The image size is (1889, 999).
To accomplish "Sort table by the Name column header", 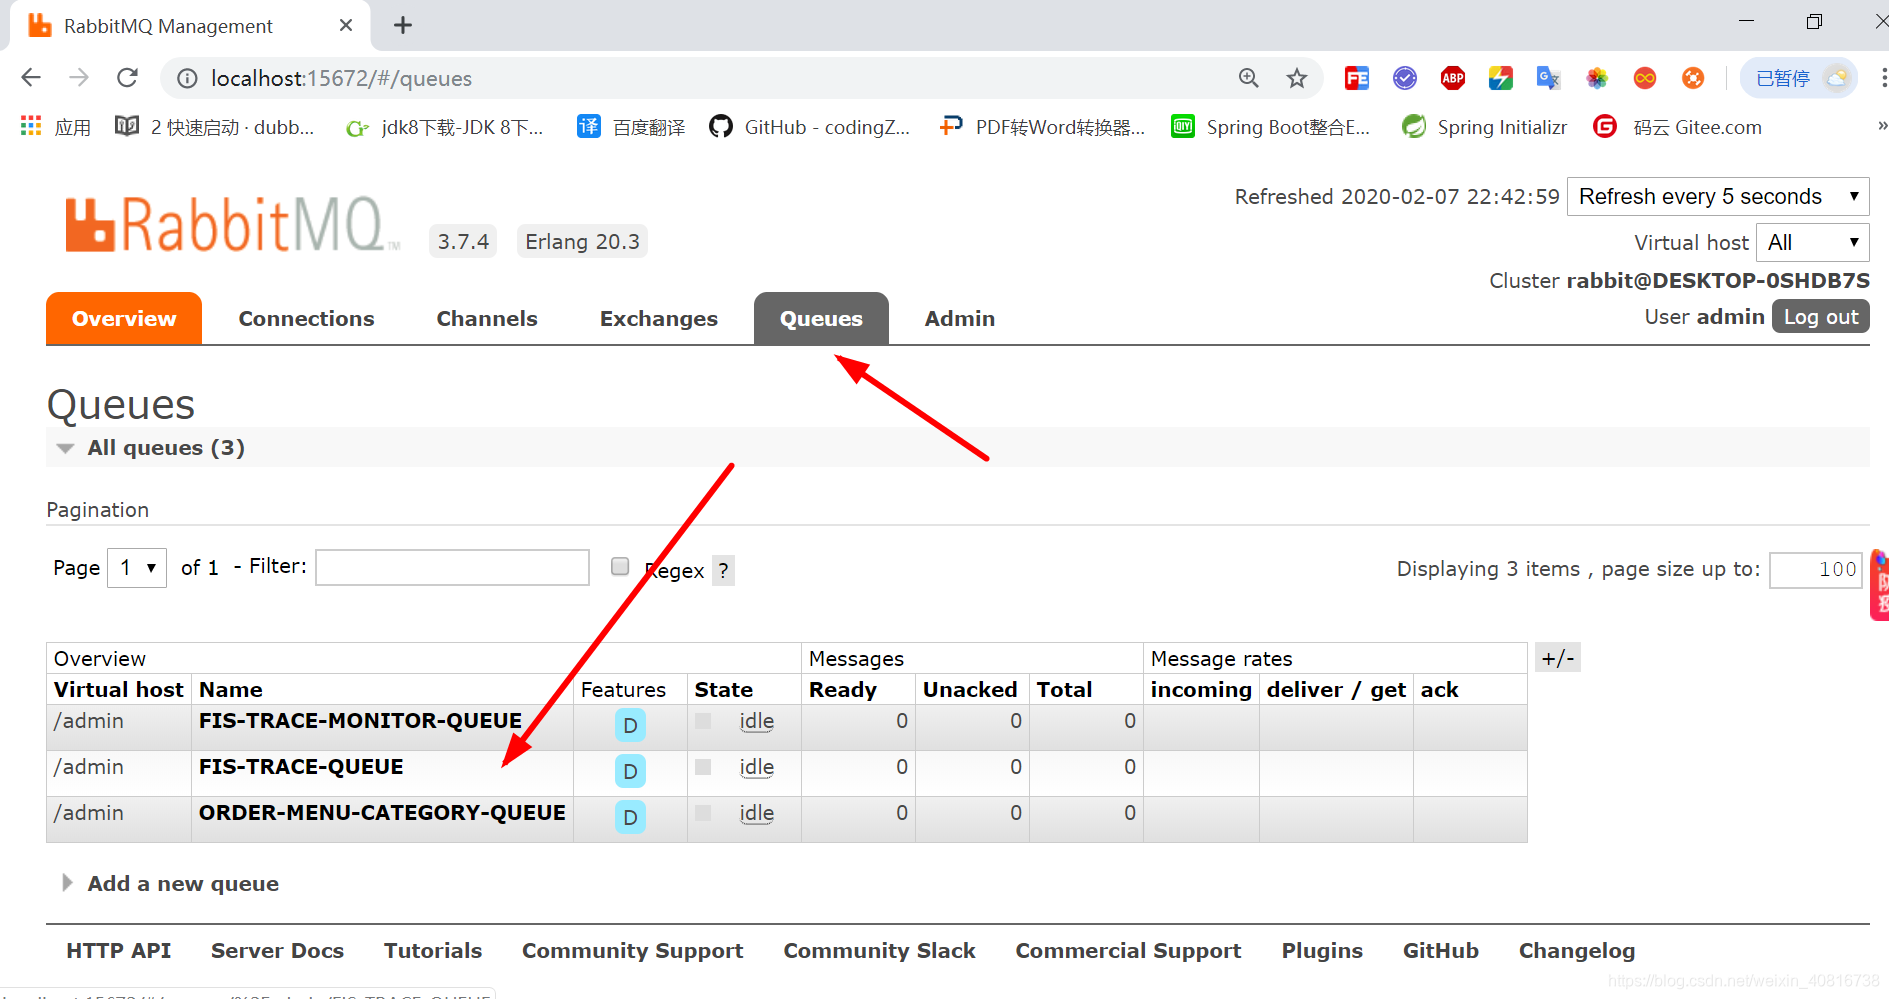I will (231, 689).
